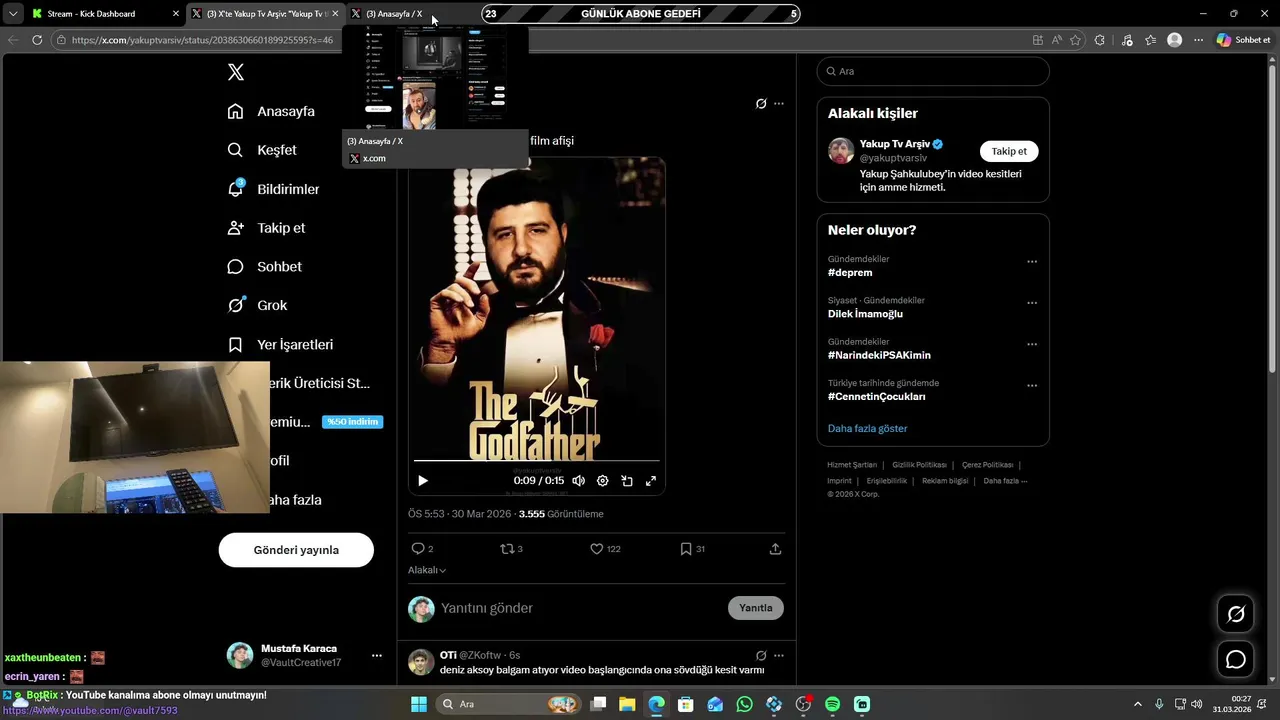
Task: Open browser settings and more menu
Action: (1198, 40)
